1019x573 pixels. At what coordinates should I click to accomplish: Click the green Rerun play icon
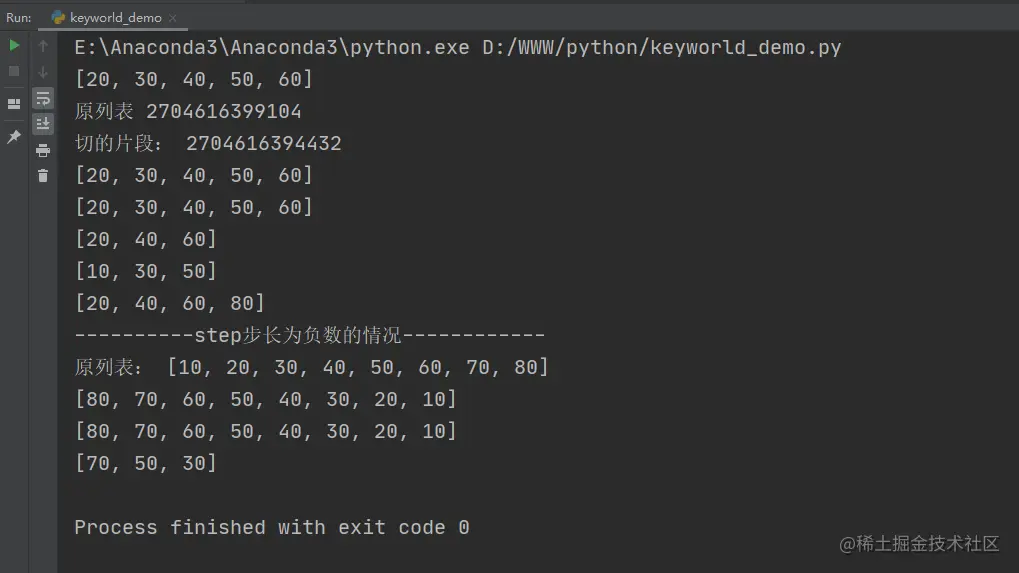point(14,45)
